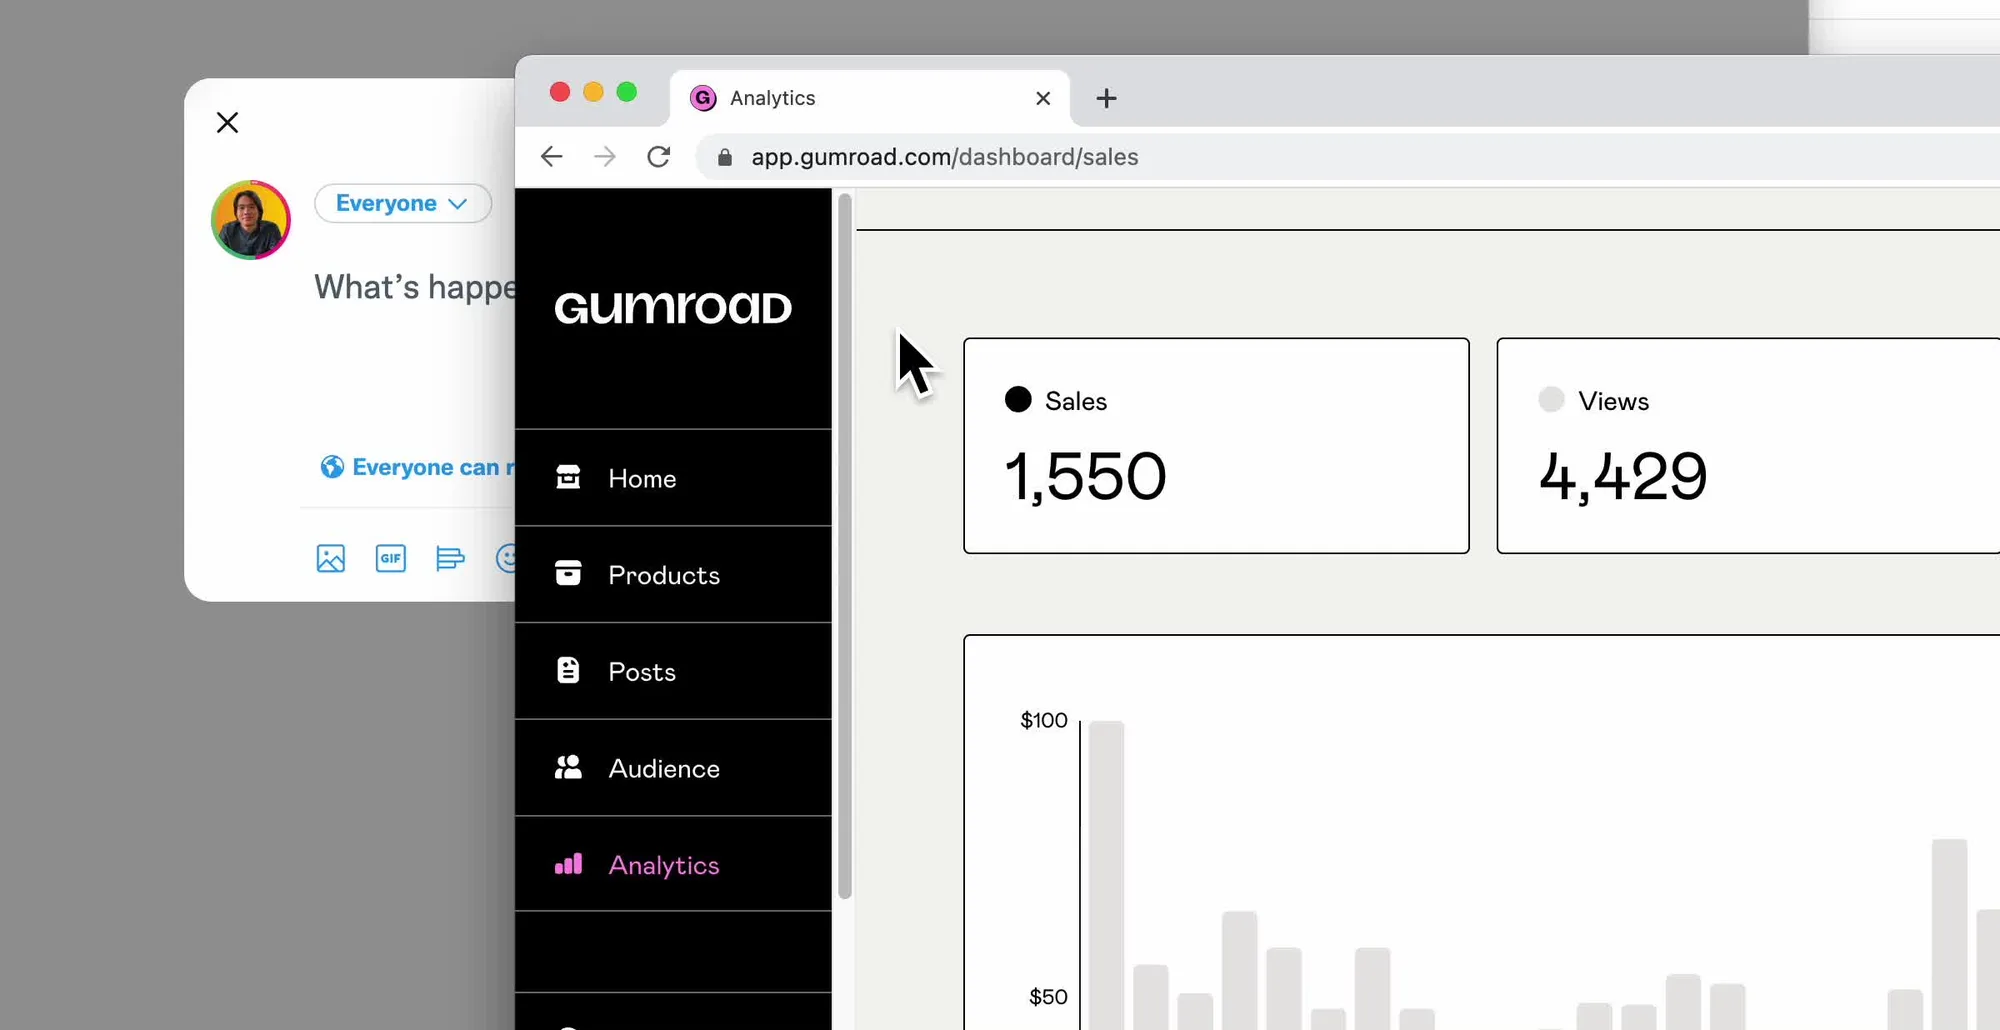2000x1030 pixels.
Task: Click the What's happening tweet text field
Action: [415, 287]
